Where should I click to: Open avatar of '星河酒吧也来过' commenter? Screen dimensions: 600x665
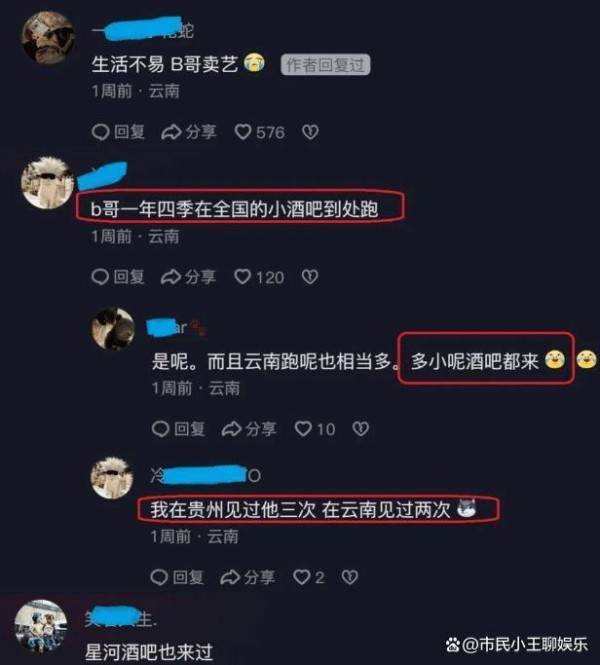tap(41, 626)
